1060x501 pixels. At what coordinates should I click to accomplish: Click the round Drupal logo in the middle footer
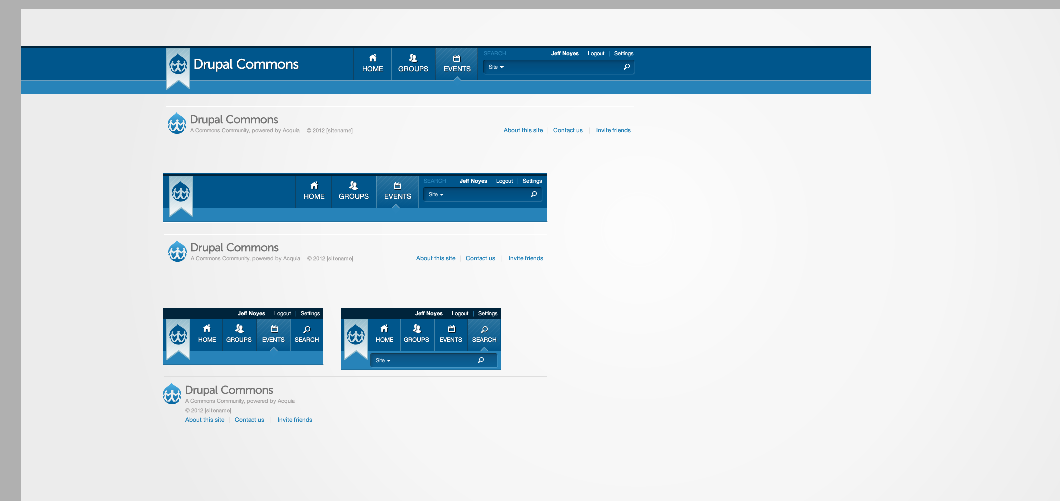[177, 252]
